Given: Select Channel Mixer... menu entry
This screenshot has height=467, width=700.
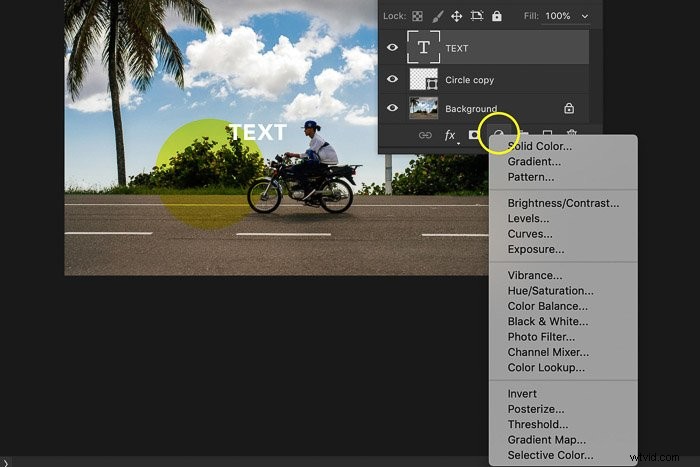Looking at the screenshot, I should point(548,352).
